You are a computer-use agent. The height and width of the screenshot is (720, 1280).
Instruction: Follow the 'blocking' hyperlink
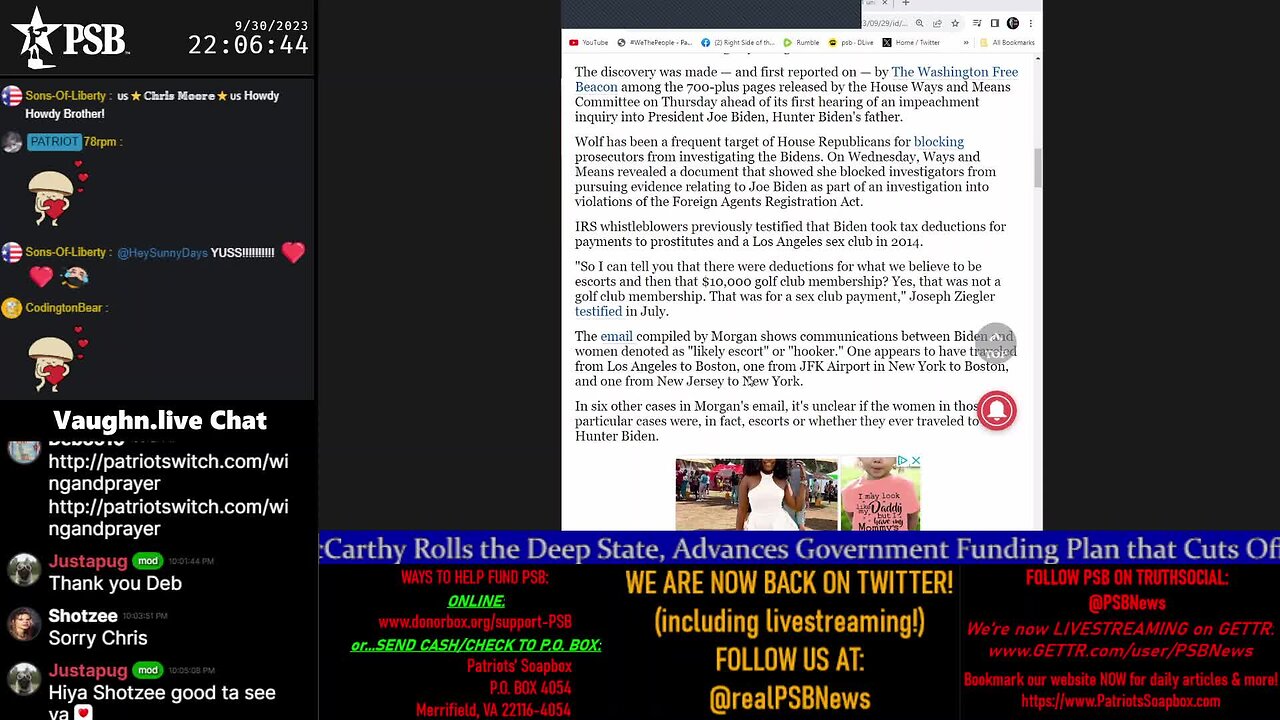coord(938,142)
